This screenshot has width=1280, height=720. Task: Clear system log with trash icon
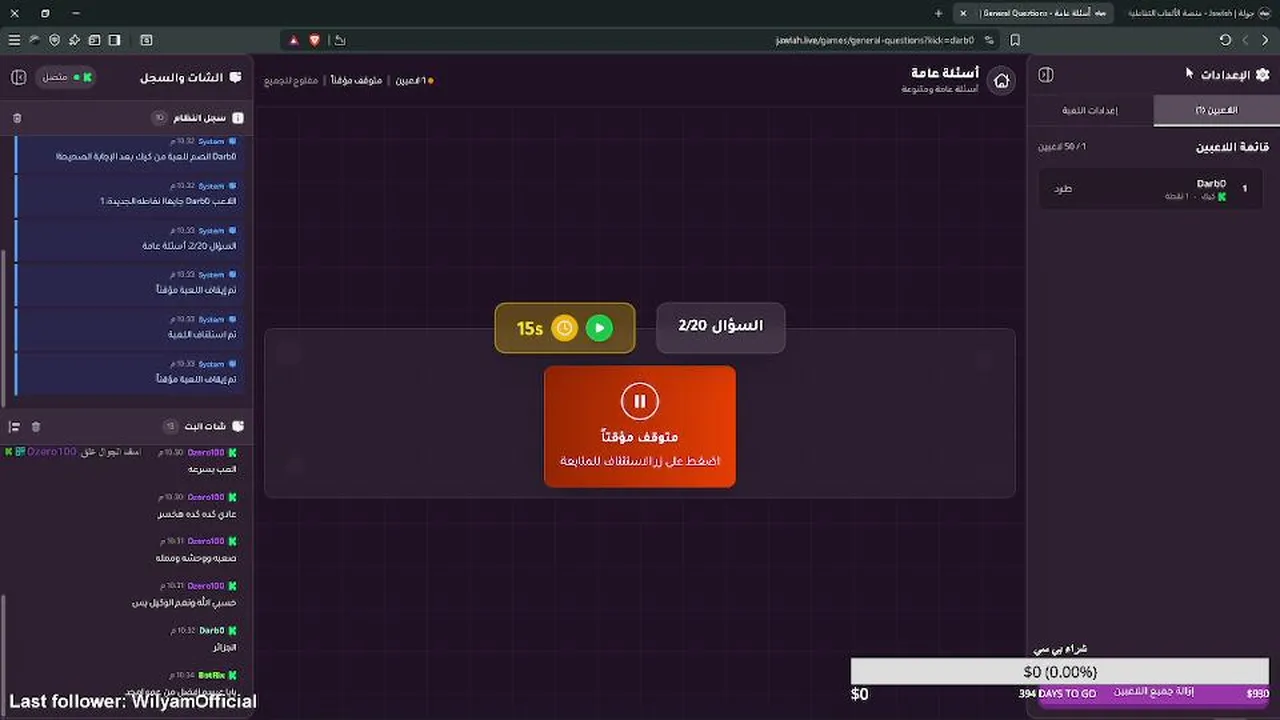pos(17,118)
